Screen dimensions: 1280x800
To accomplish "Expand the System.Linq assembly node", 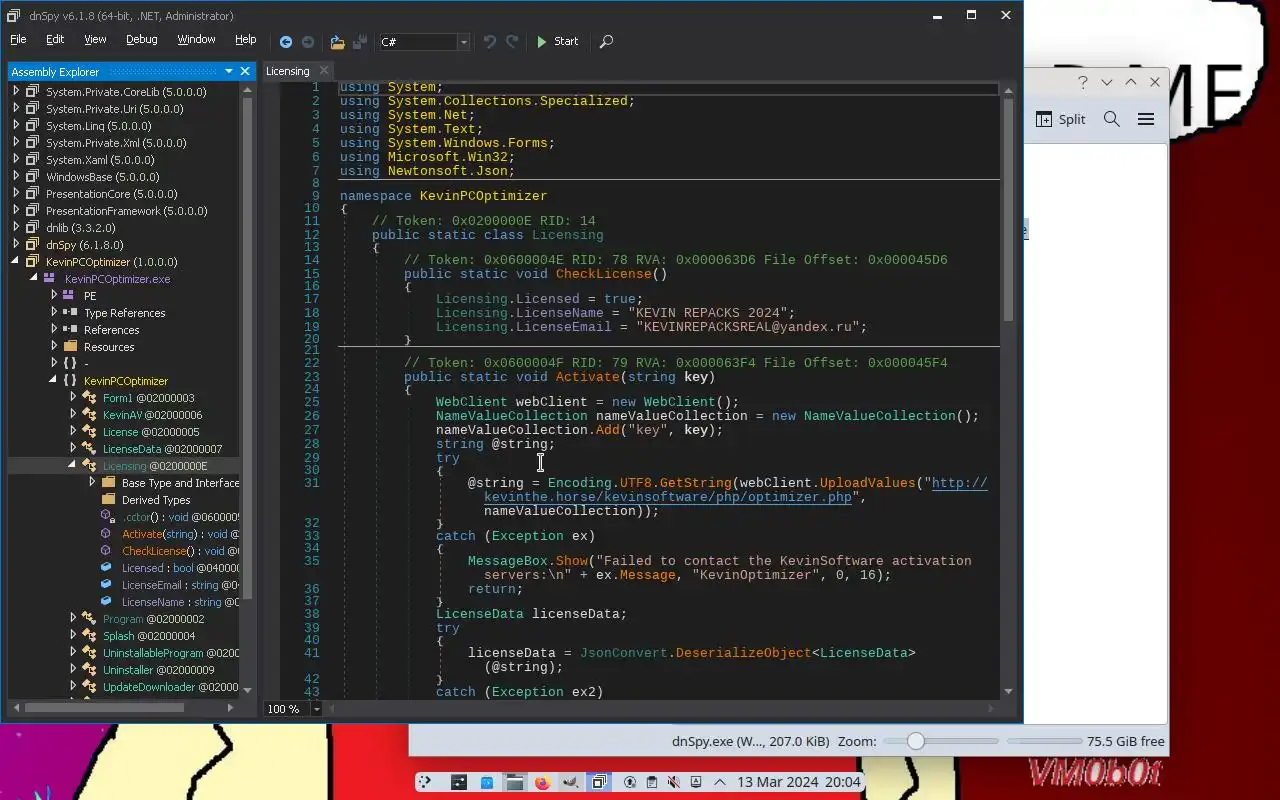I will [x=16, y=126].
